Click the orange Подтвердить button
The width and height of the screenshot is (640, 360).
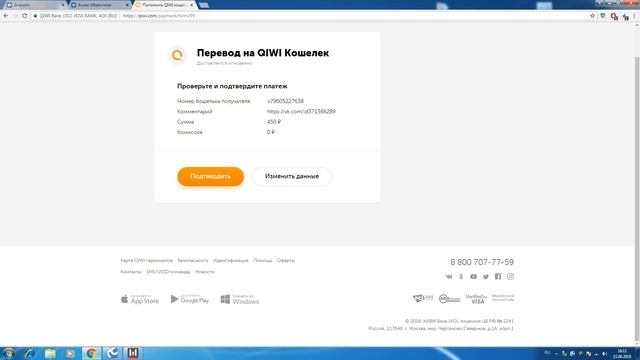[x=210, y=176]
